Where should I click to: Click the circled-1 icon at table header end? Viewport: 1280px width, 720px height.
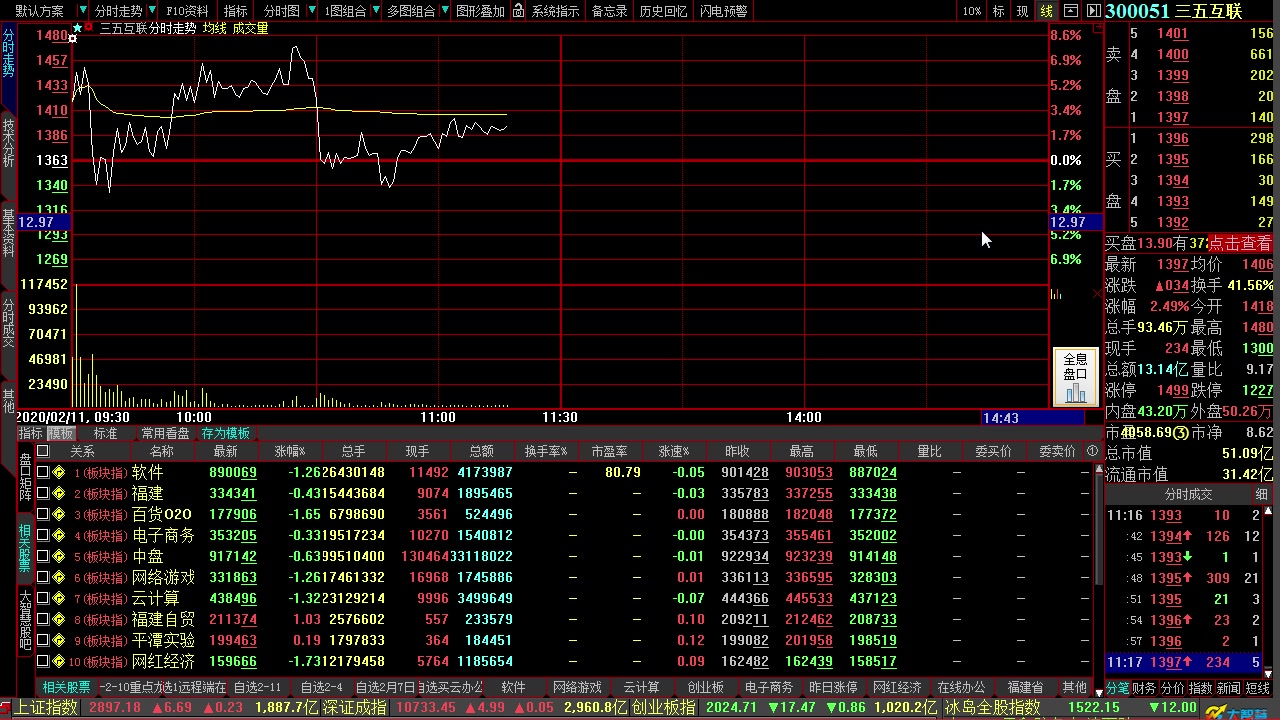[1092, 451]
